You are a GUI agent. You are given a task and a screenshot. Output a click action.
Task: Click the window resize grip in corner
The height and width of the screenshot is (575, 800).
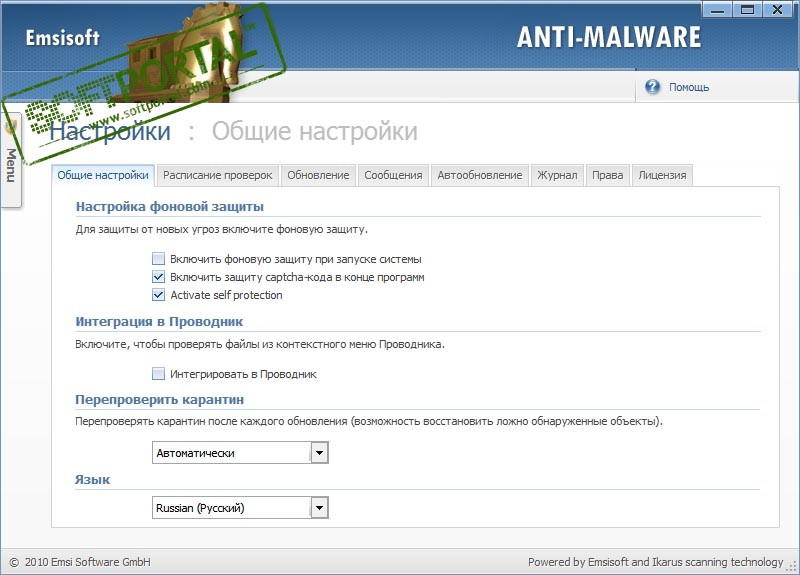coord(792,566)
